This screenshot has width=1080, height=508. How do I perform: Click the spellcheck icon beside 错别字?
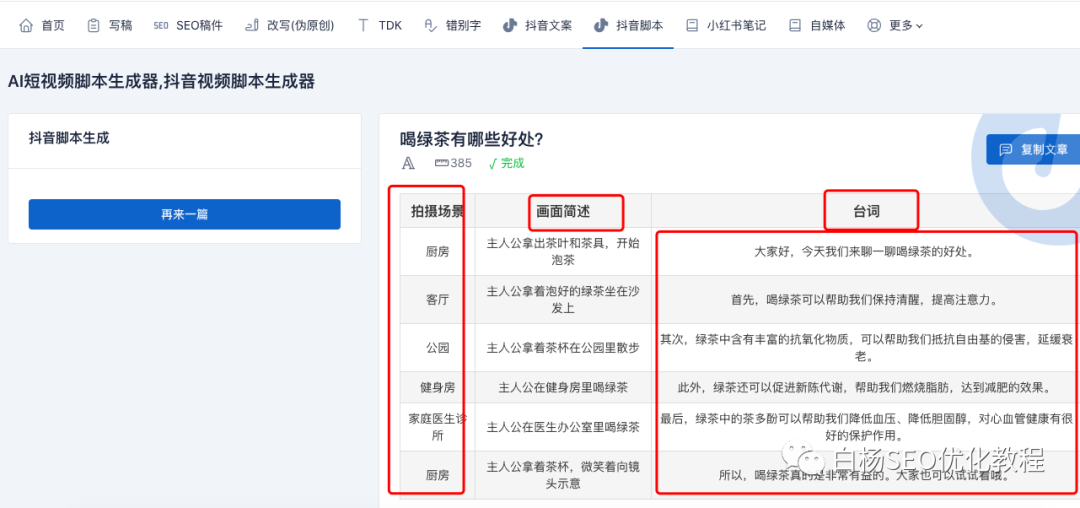[430, 26]
